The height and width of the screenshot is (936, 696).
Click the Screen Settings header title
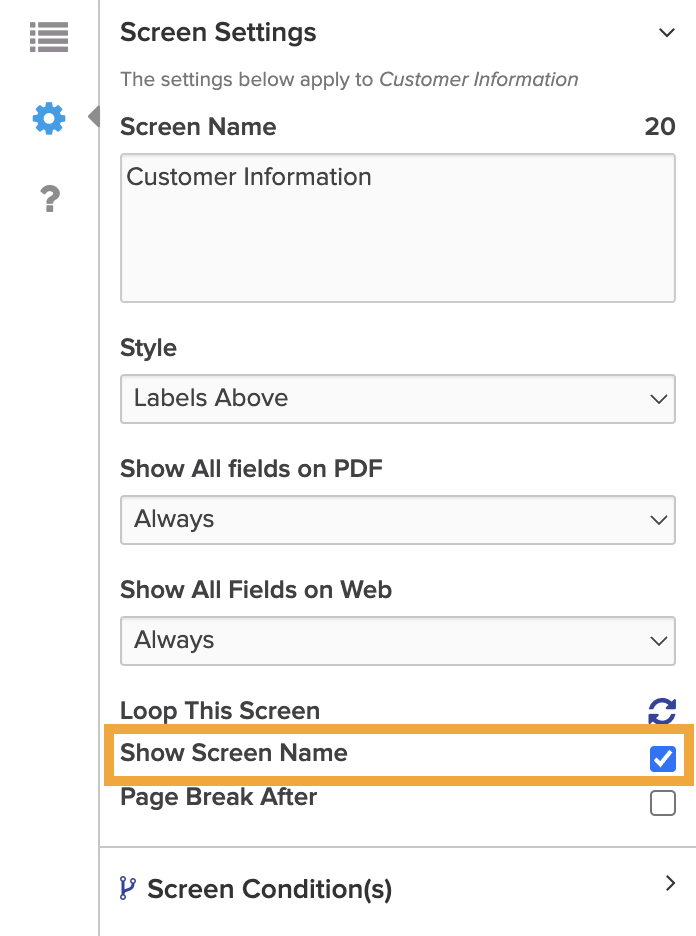point(217,32)
